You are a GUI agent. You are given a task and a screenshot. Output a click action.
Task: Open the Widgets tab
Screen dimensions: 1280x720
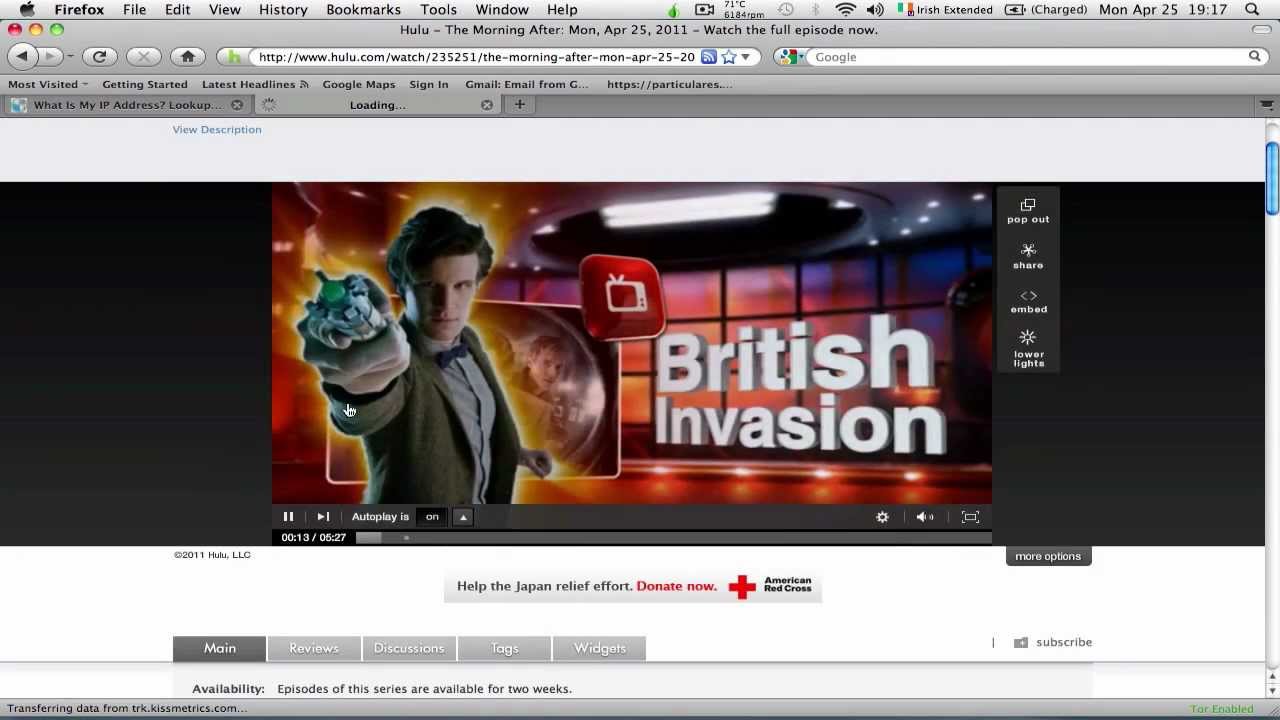tap(599, 648)
